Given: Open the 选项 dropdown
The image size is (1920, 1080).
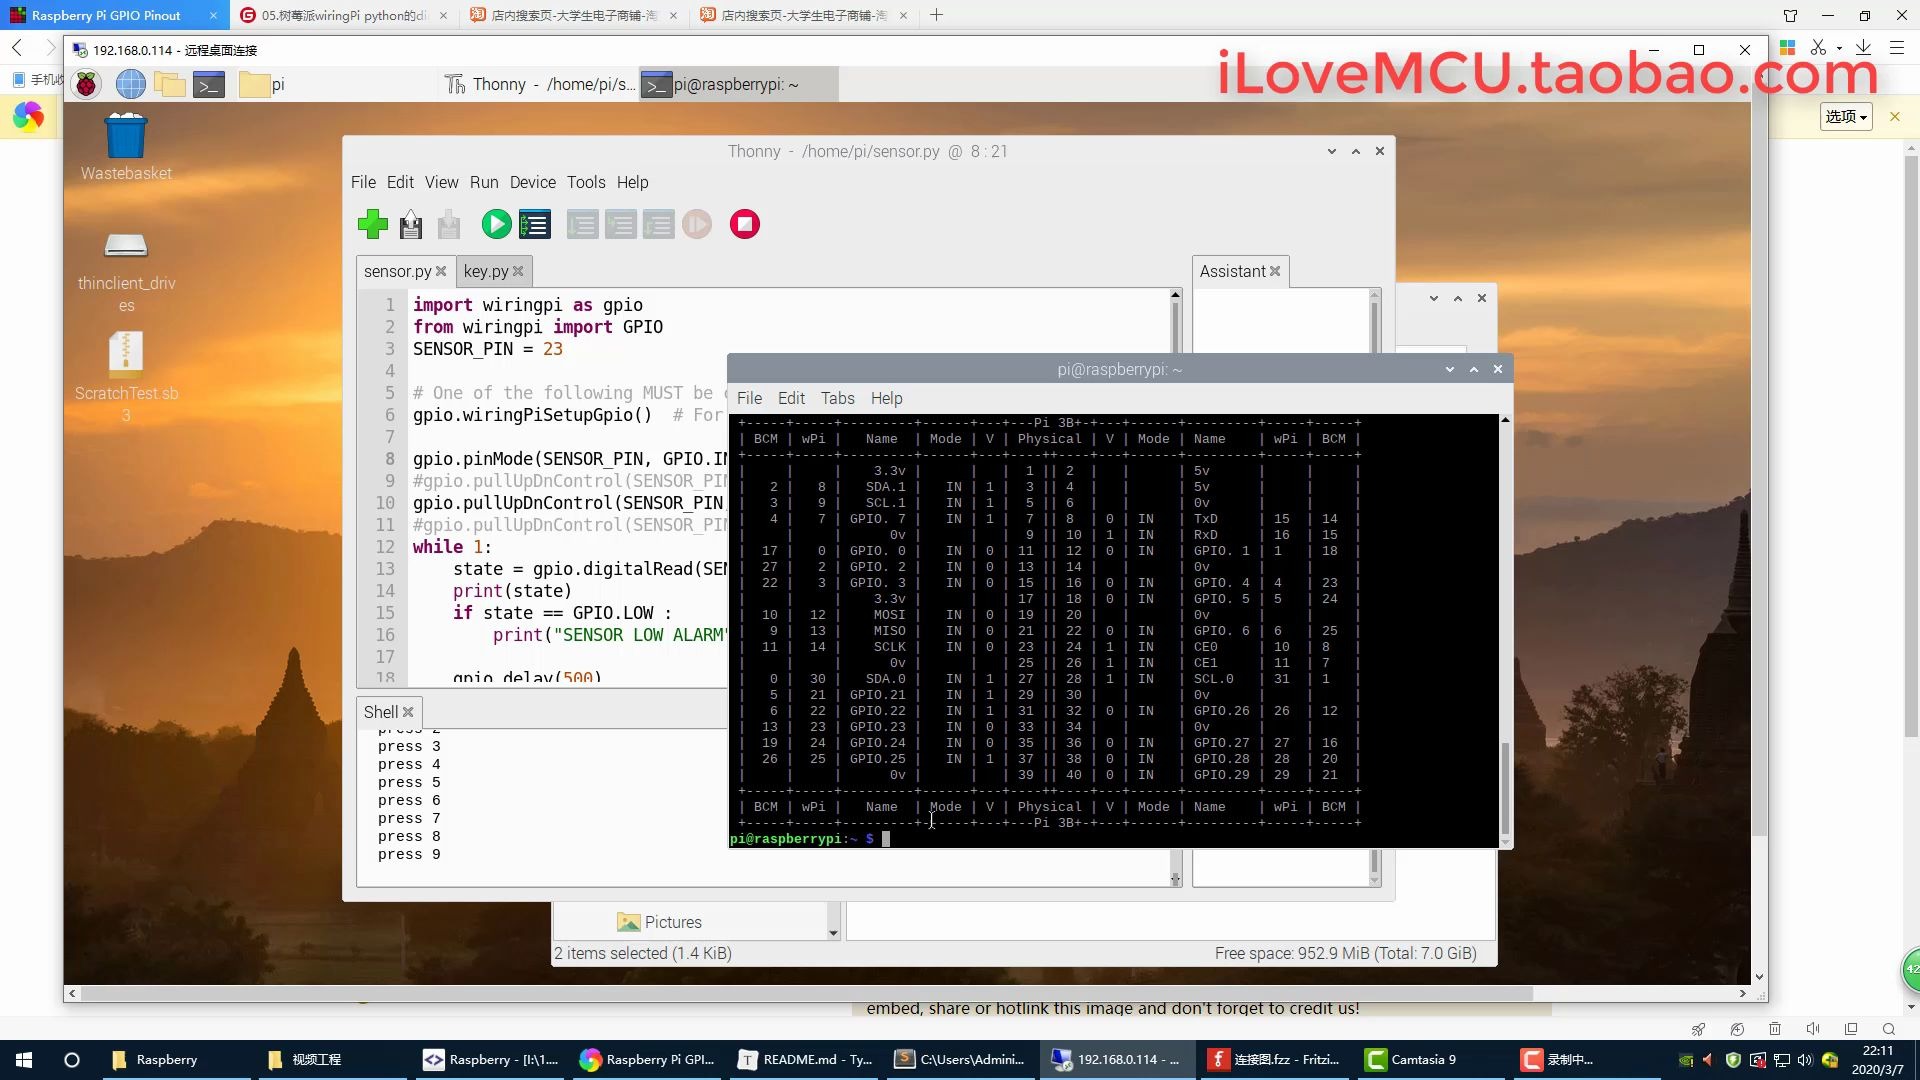Looking at the screenshot, I should coord(1845,117).
